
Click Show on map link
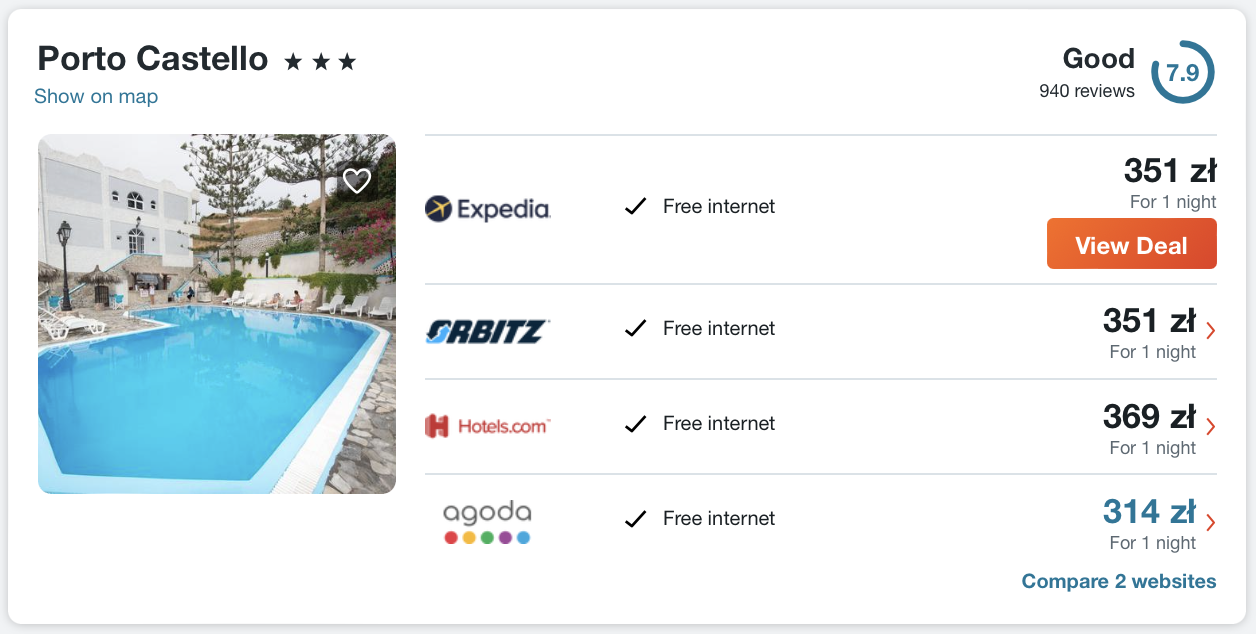click(96, 96)
